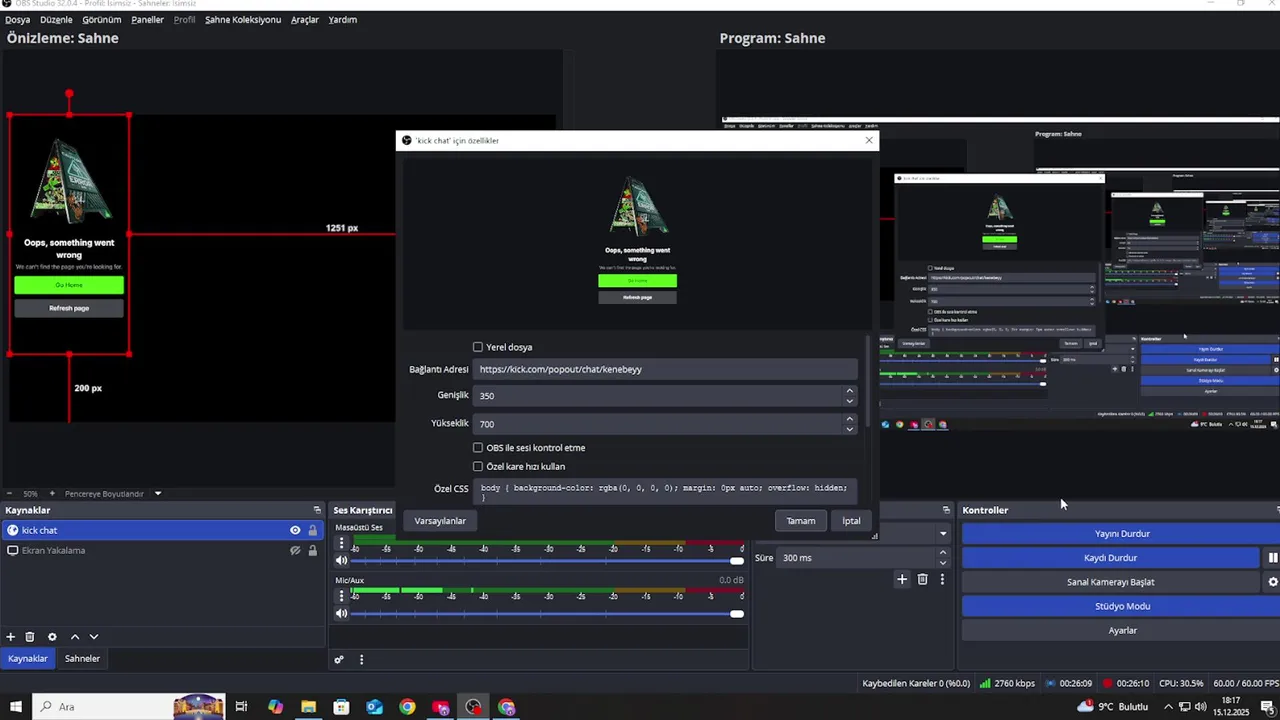Open Task View on the taskbar
The width and height of the screenshot is (1280, 720).
coord(241,707)
